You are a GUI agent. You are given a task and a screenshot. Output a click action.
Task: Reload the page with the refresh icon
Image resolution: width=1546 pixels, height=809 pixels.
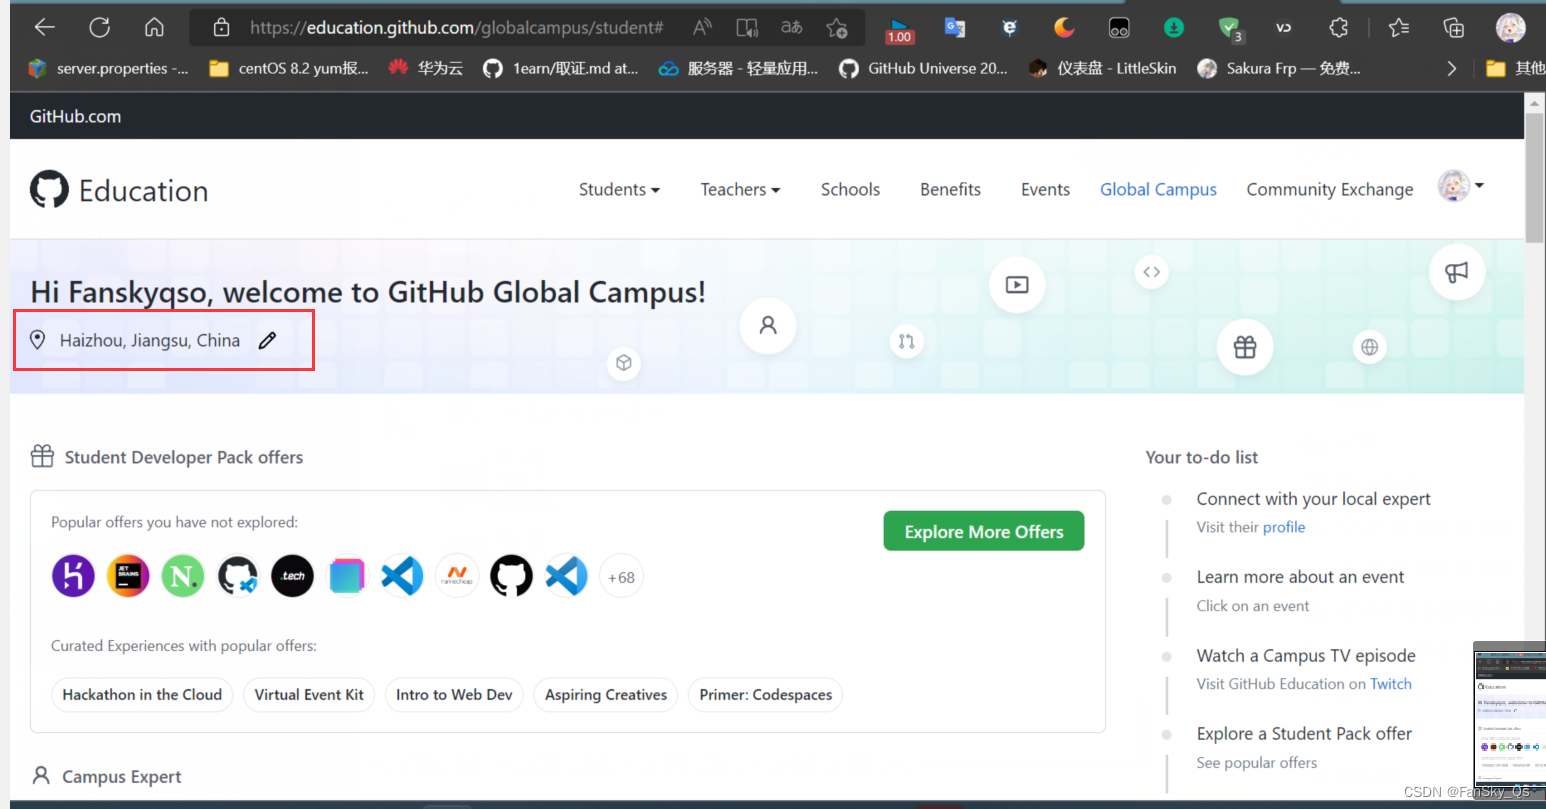coord(99,28)
